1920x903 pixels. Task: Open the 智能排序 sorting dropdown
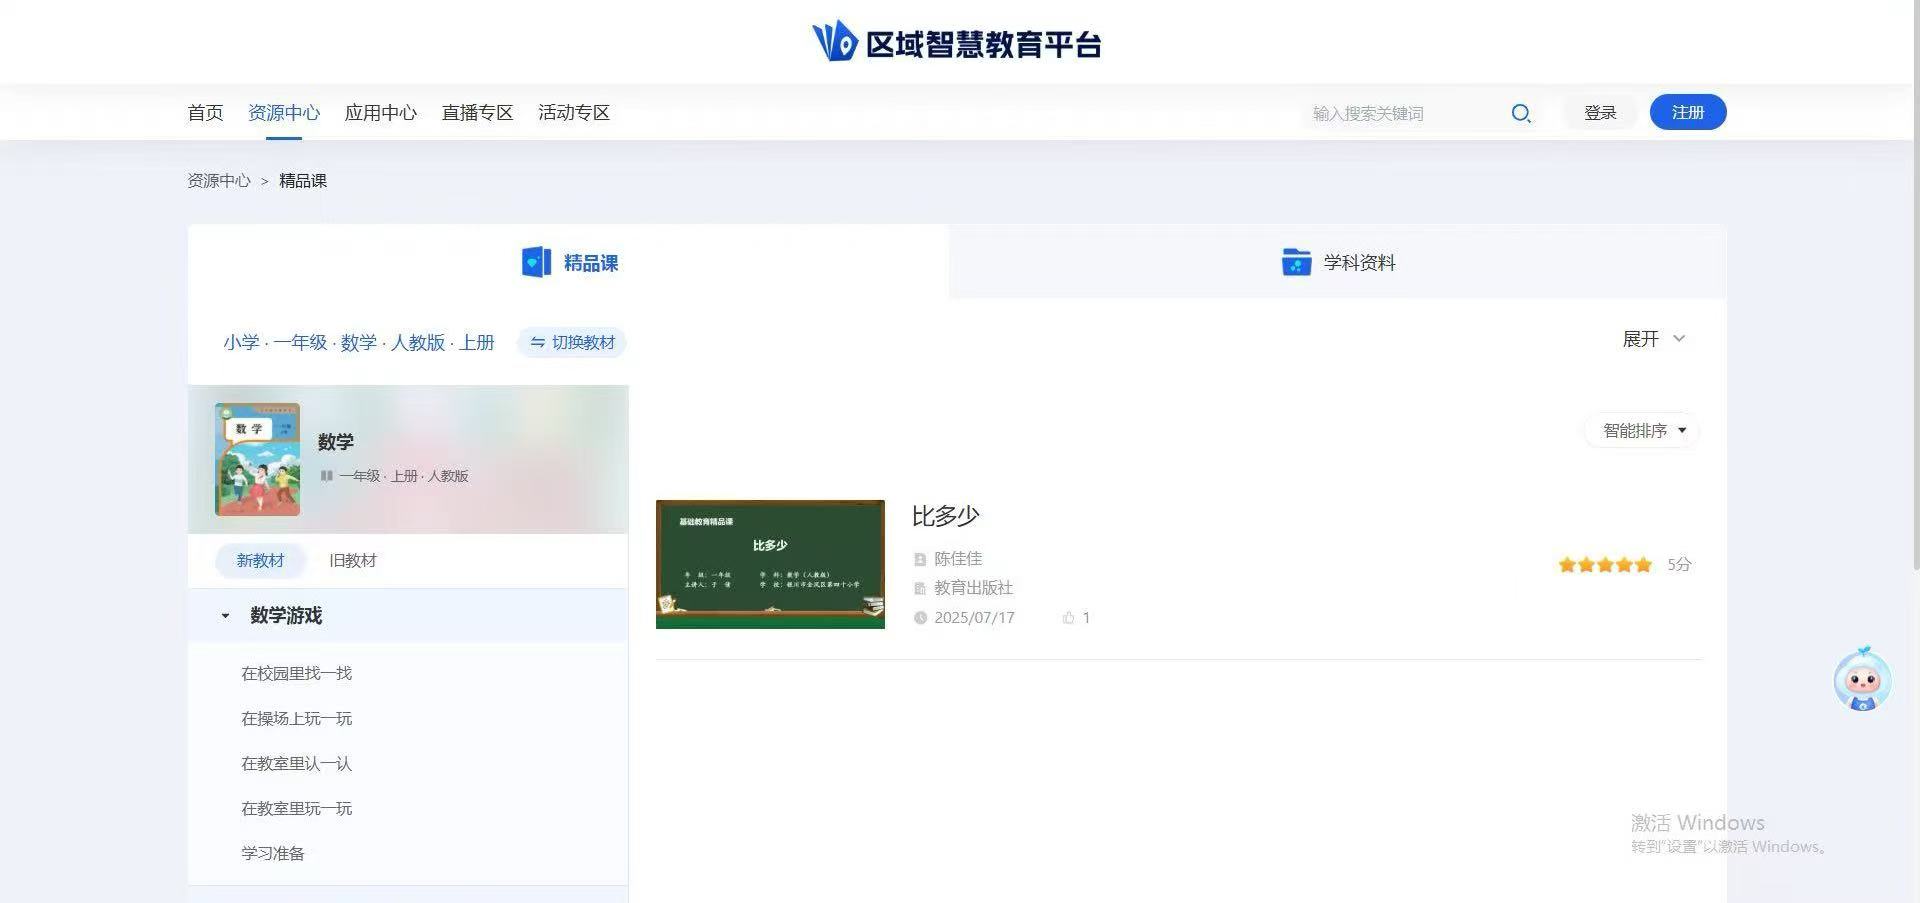point(1643,431)
